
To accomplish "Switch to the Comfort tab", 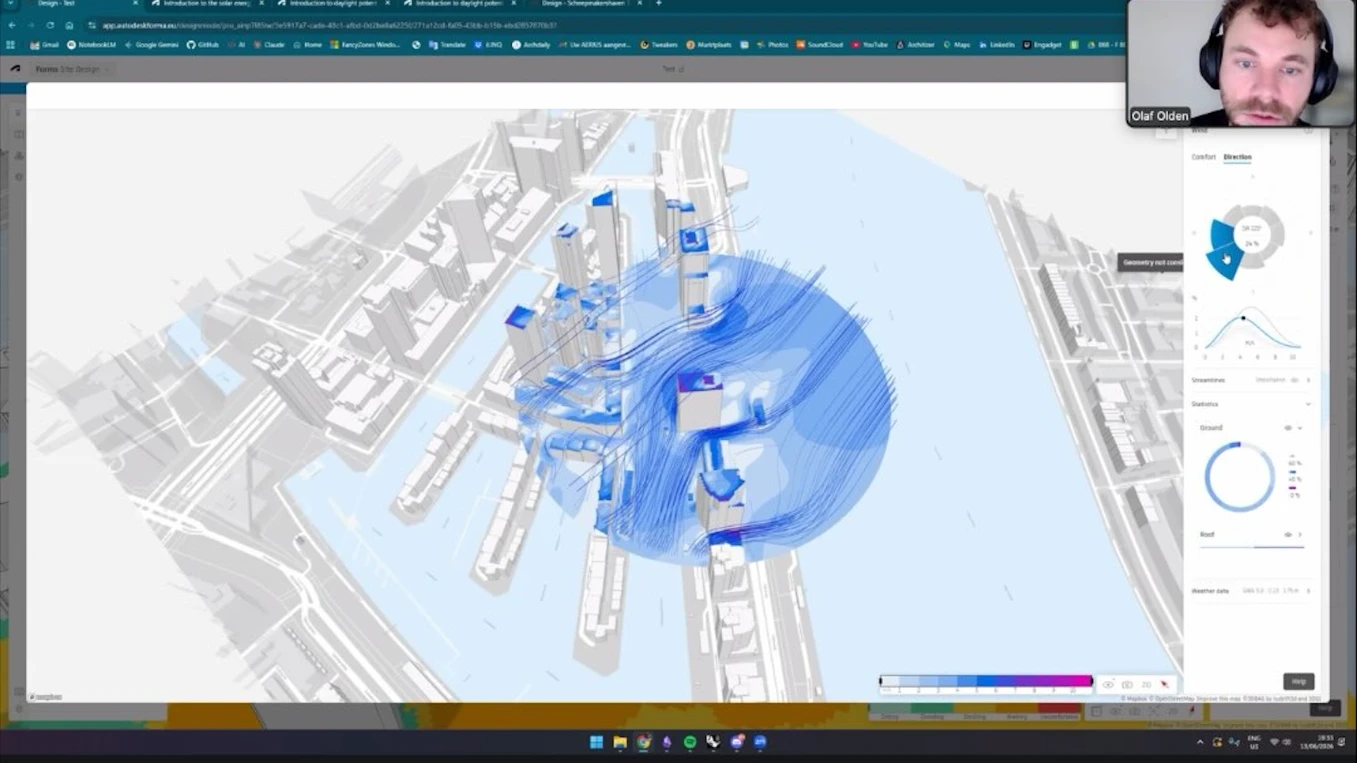I will pyautogui.click(x=1203, y=157).
